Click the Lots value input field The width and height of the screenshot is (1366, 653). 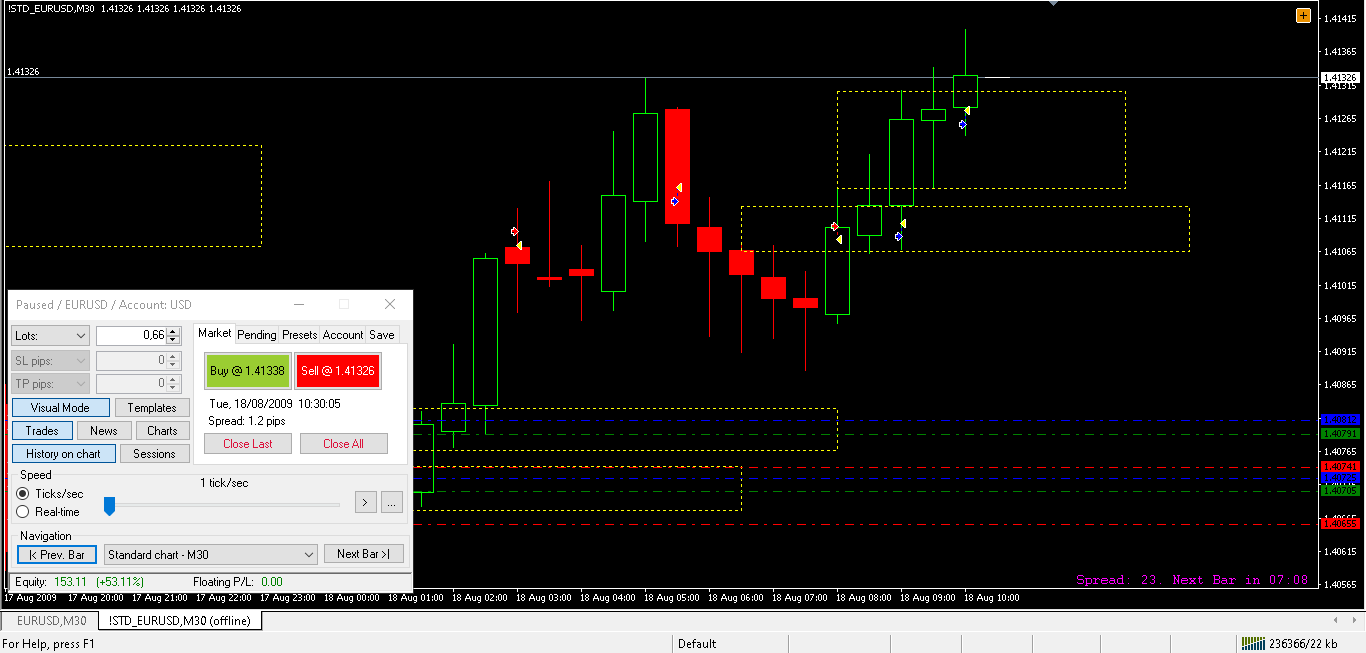[x=131, y=336]
